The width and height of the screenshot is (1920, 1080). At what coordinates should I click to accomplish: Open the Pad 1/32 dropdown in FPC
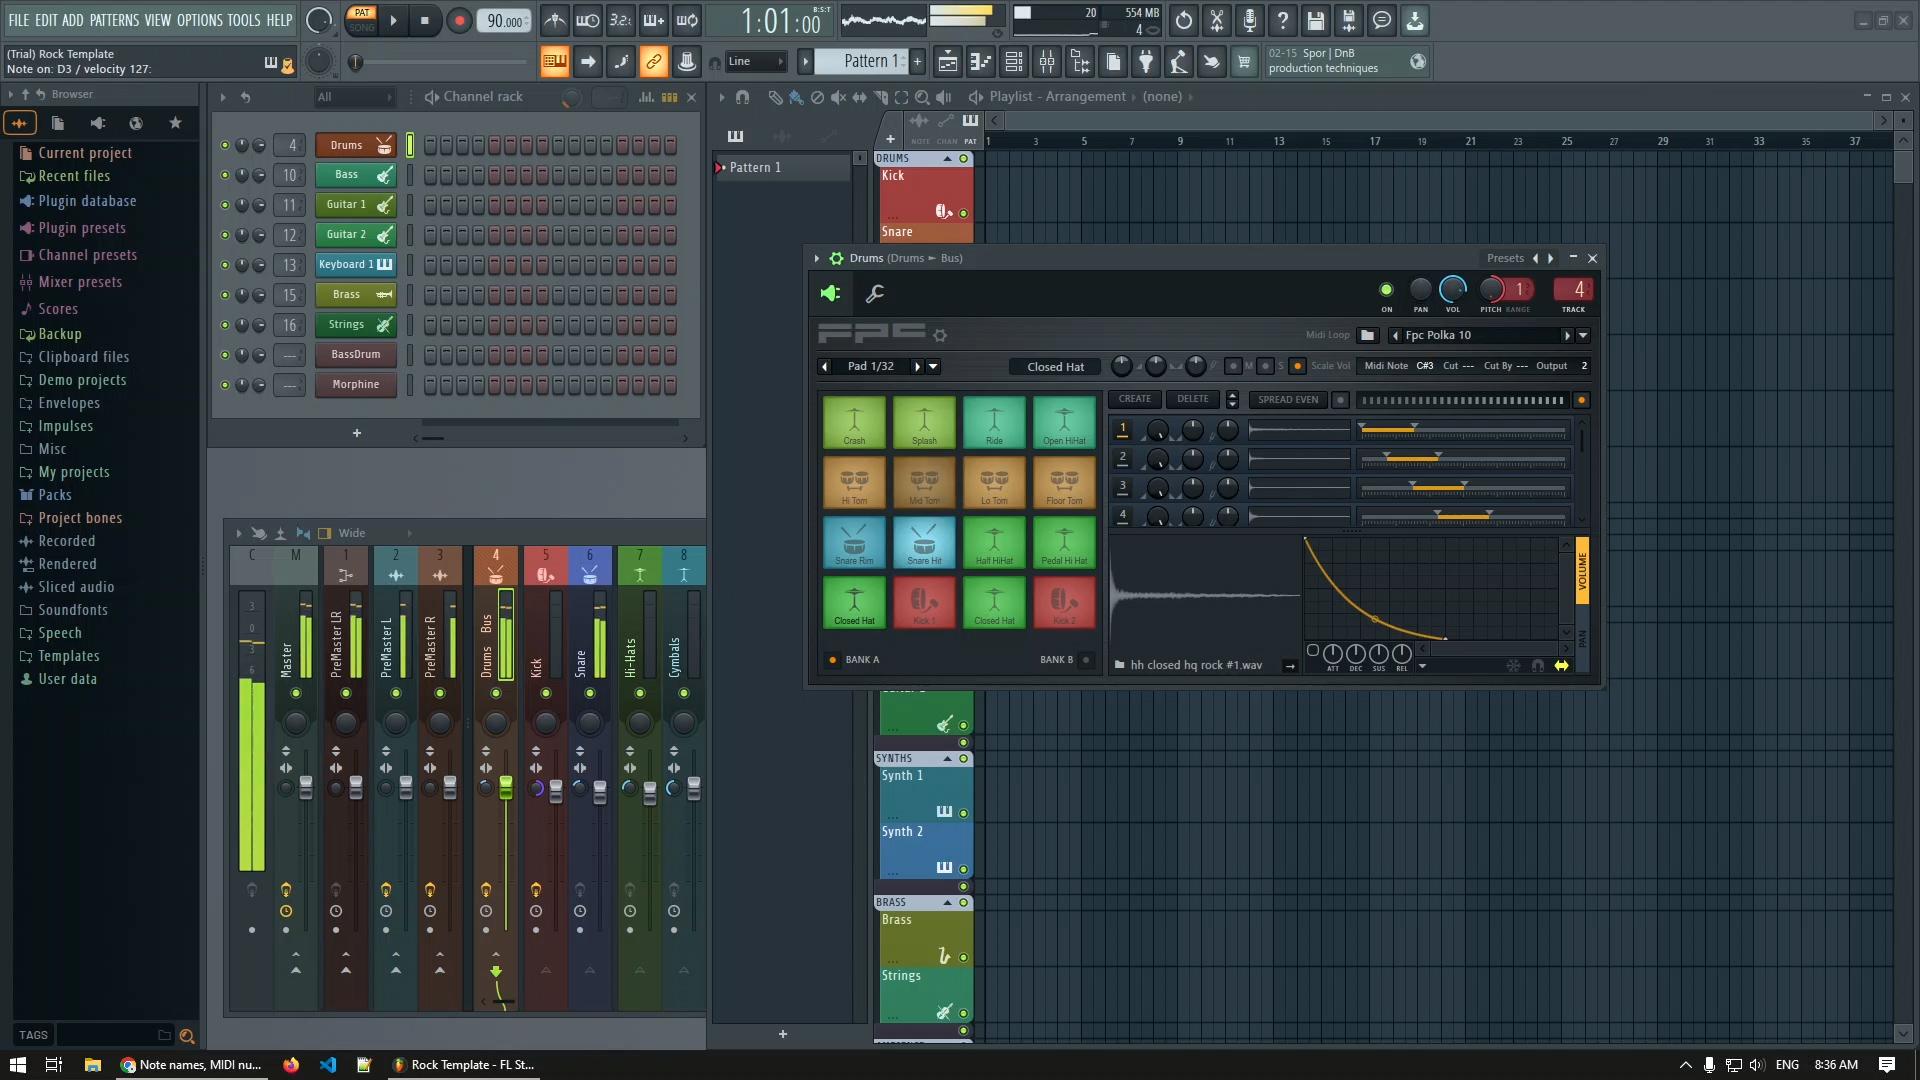click(x=933, y=366)
